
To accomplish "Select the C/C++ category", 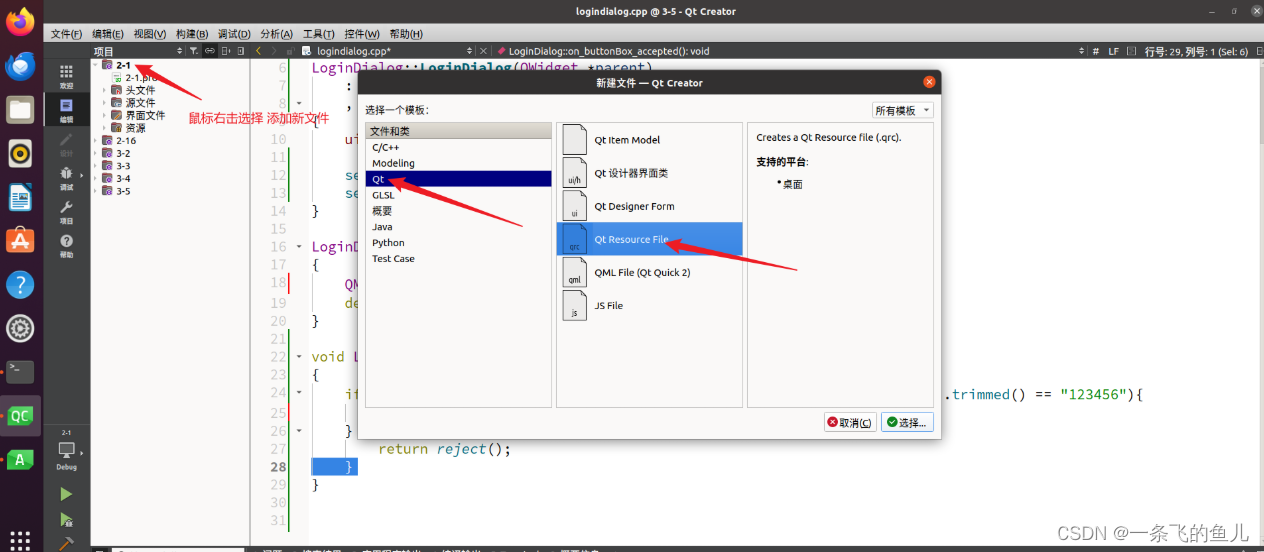I will coord(459,147).
